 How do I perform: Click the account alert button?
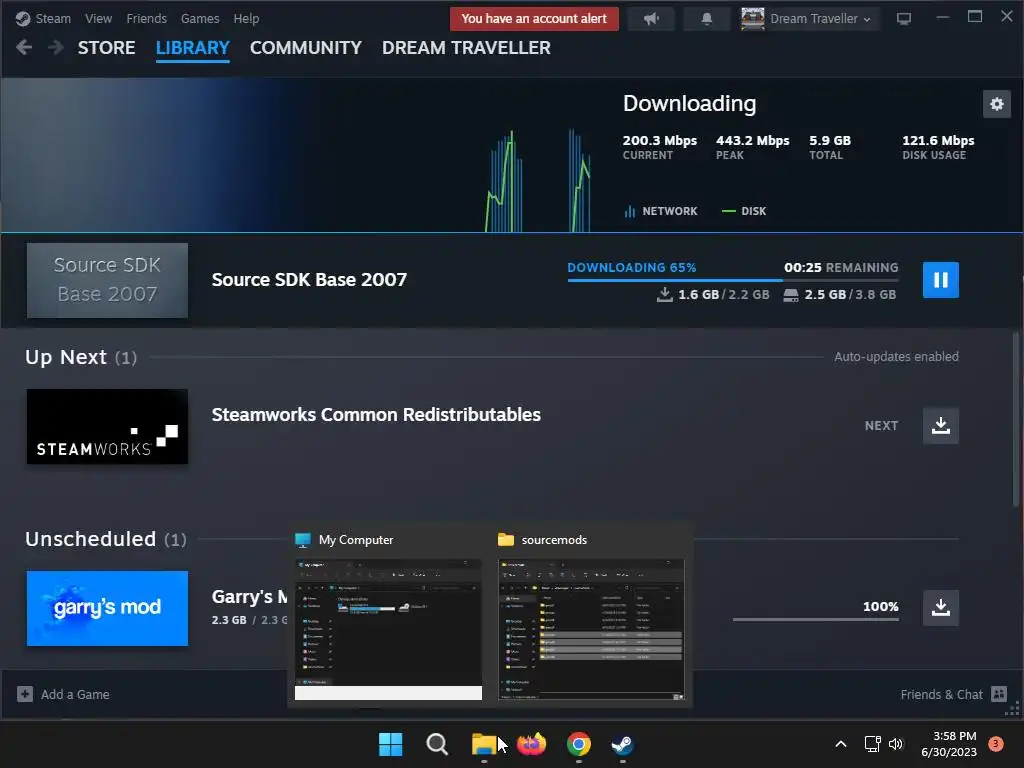pyautogui.click(x=534, y=19)
